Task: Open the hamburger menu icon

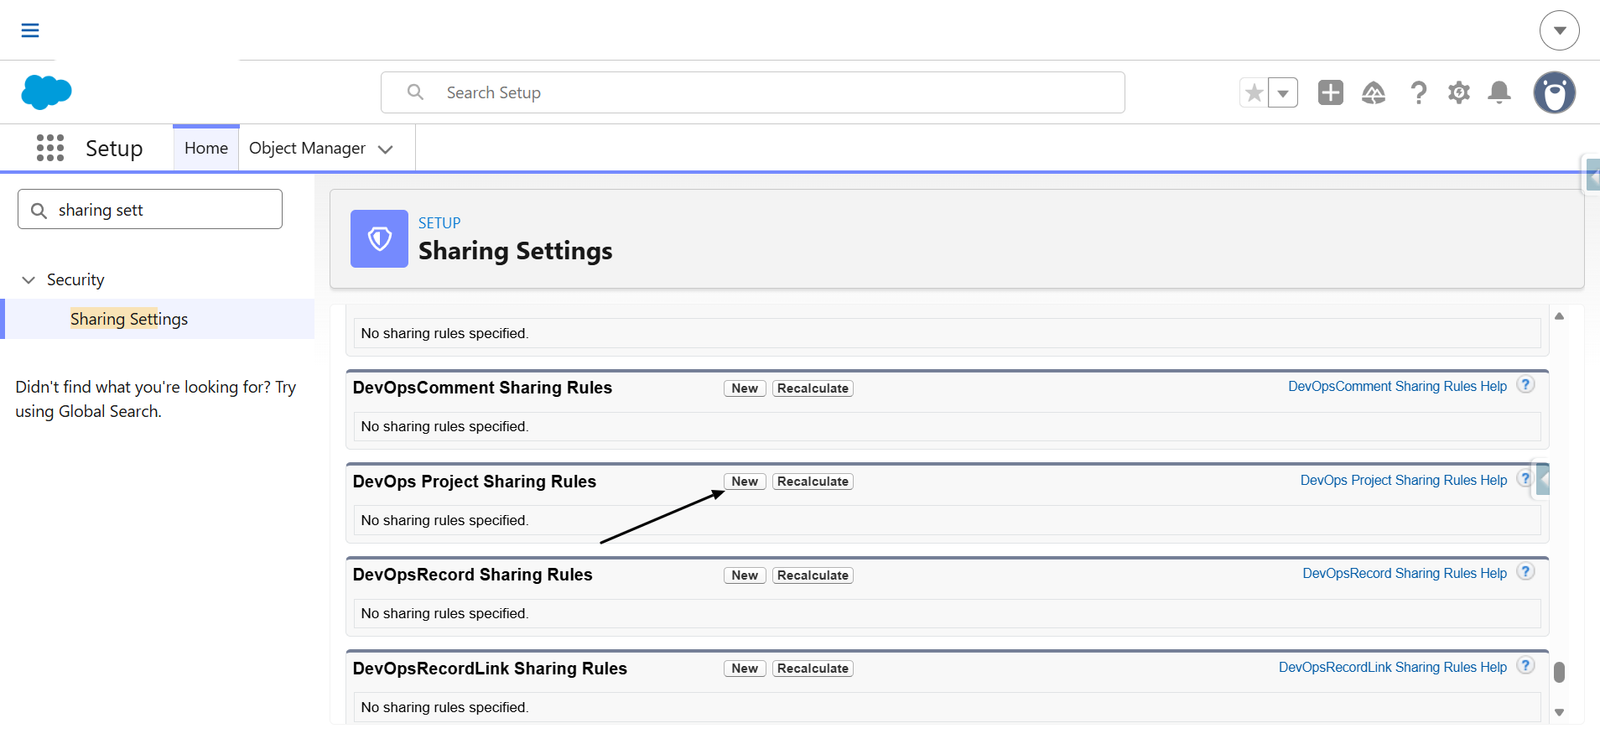Action: [x=30, y=30]
